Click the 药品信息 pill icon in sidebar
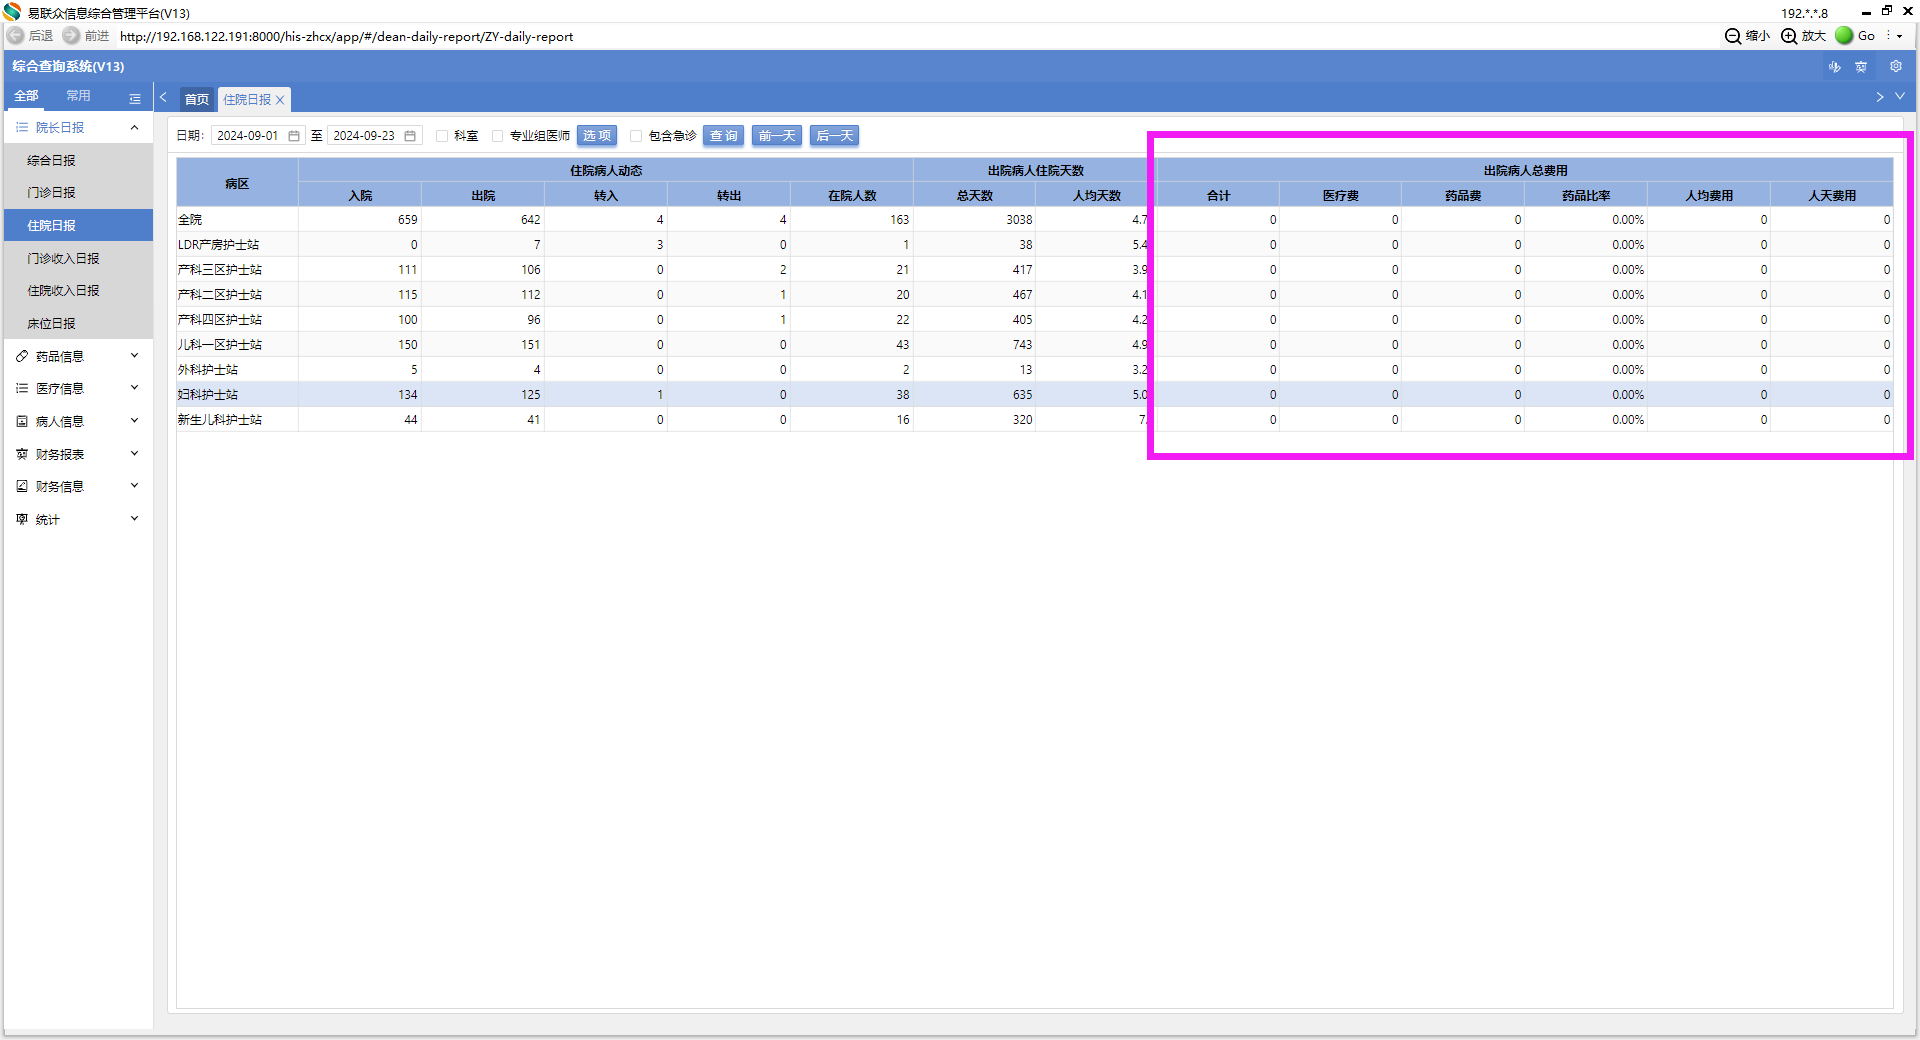The image size is (1920, 1040). coord(22,356)
